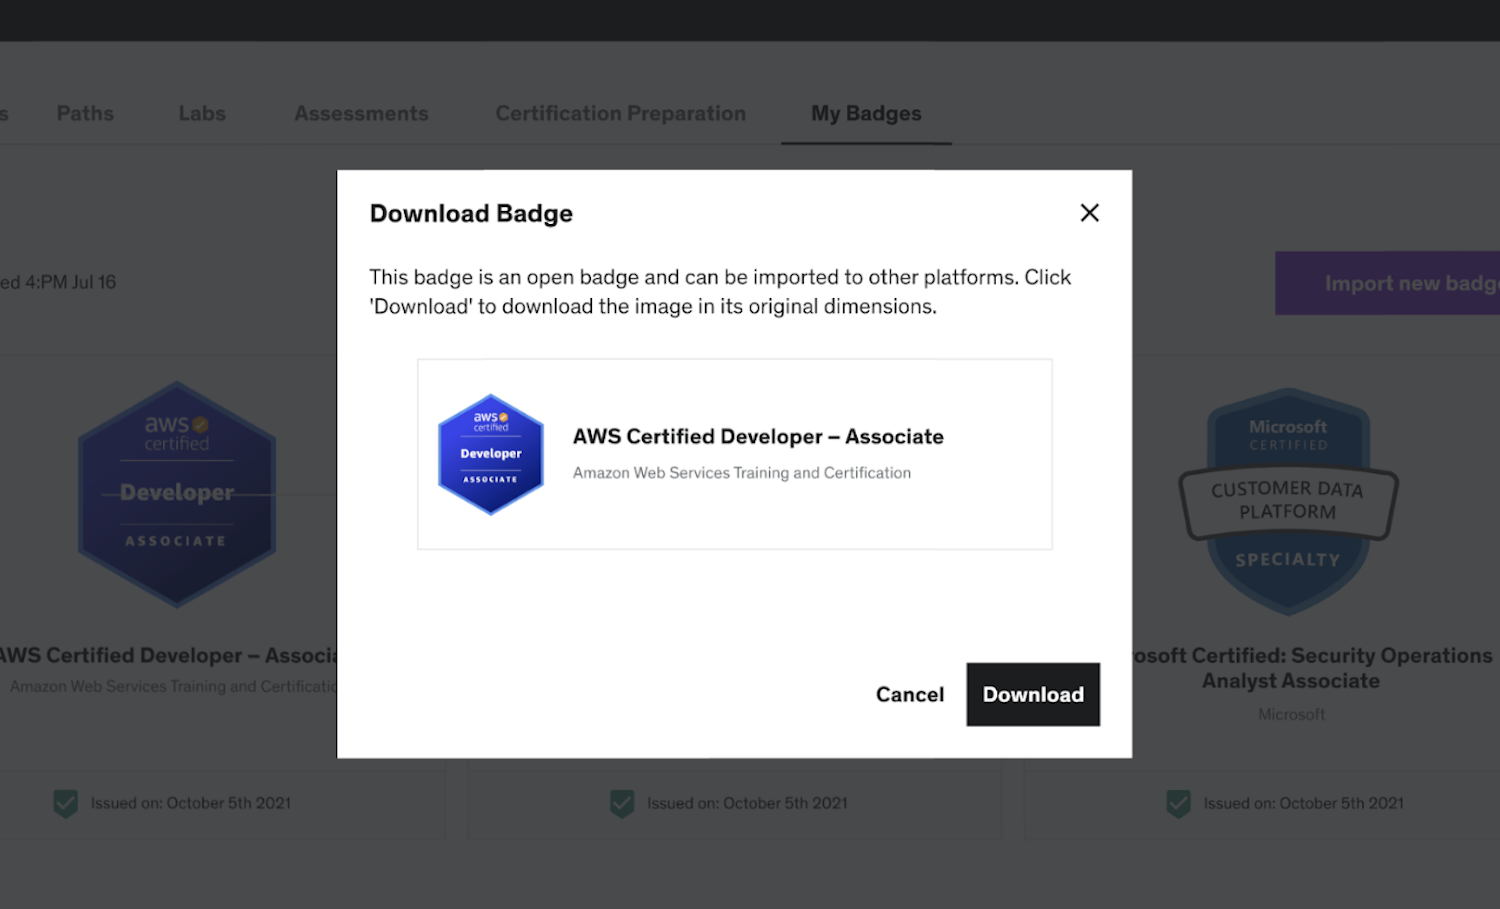The image size is (1500, 909).
Task: Navigate to the Paths tab
Action: coord(85,114)
